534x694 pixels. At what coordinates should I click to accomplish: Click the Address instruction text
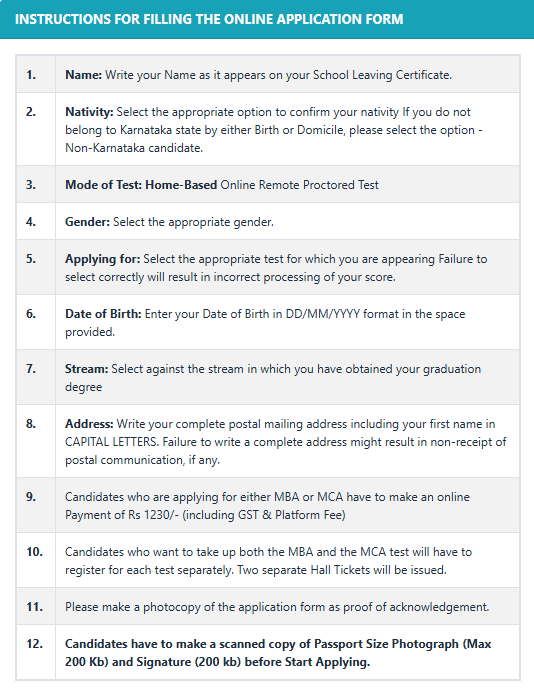pos(286,442)
